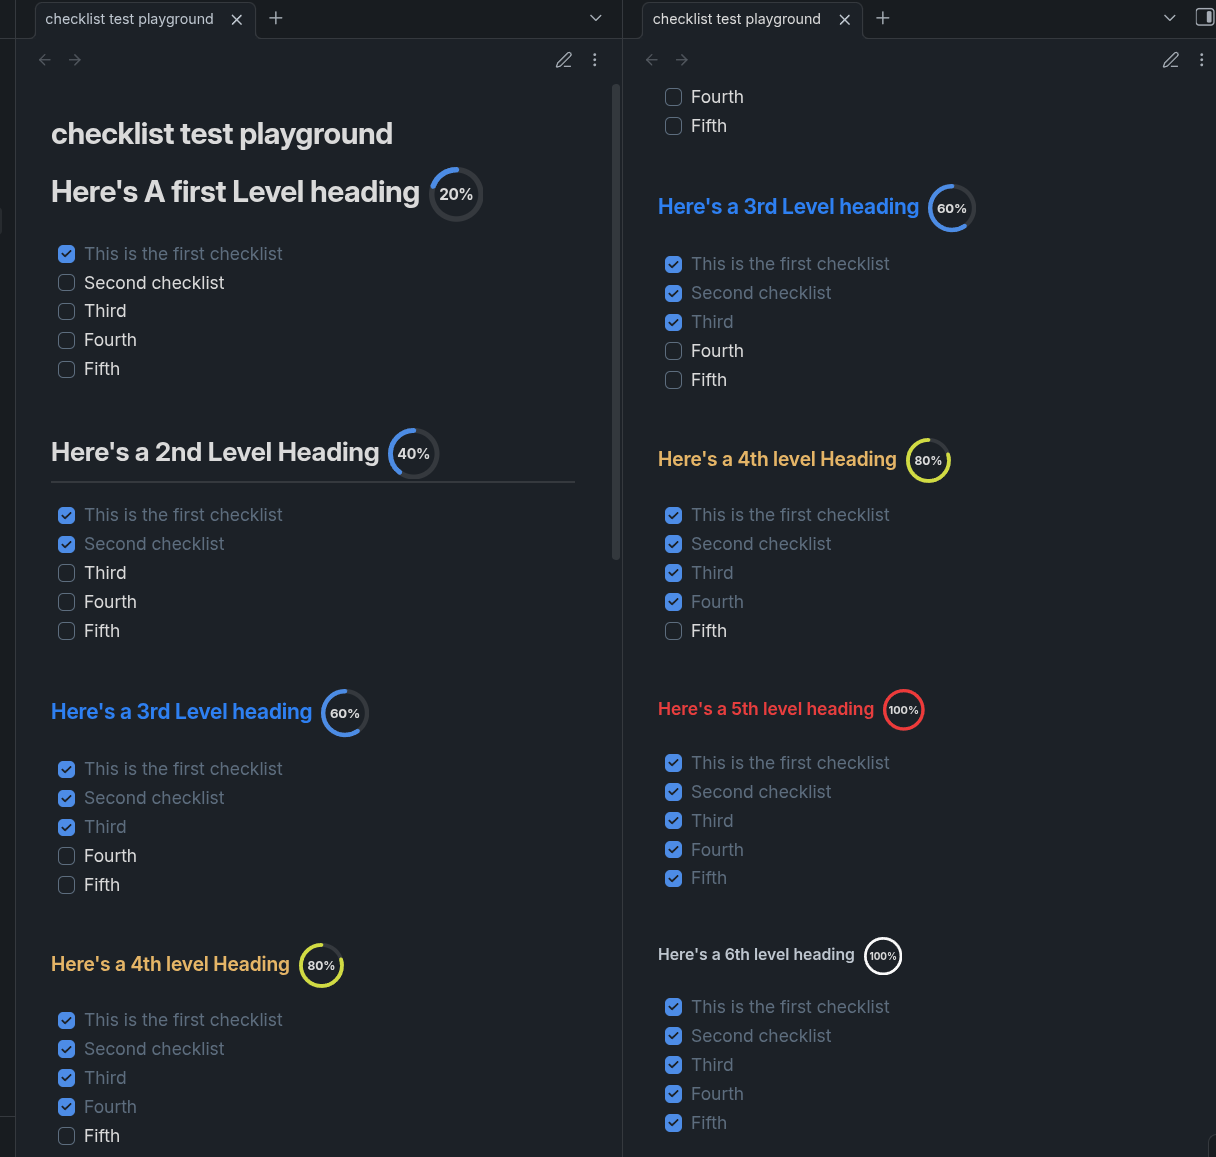
Task: Uncheck Fifth under the 5th level heading
Action: pos(674,878)
